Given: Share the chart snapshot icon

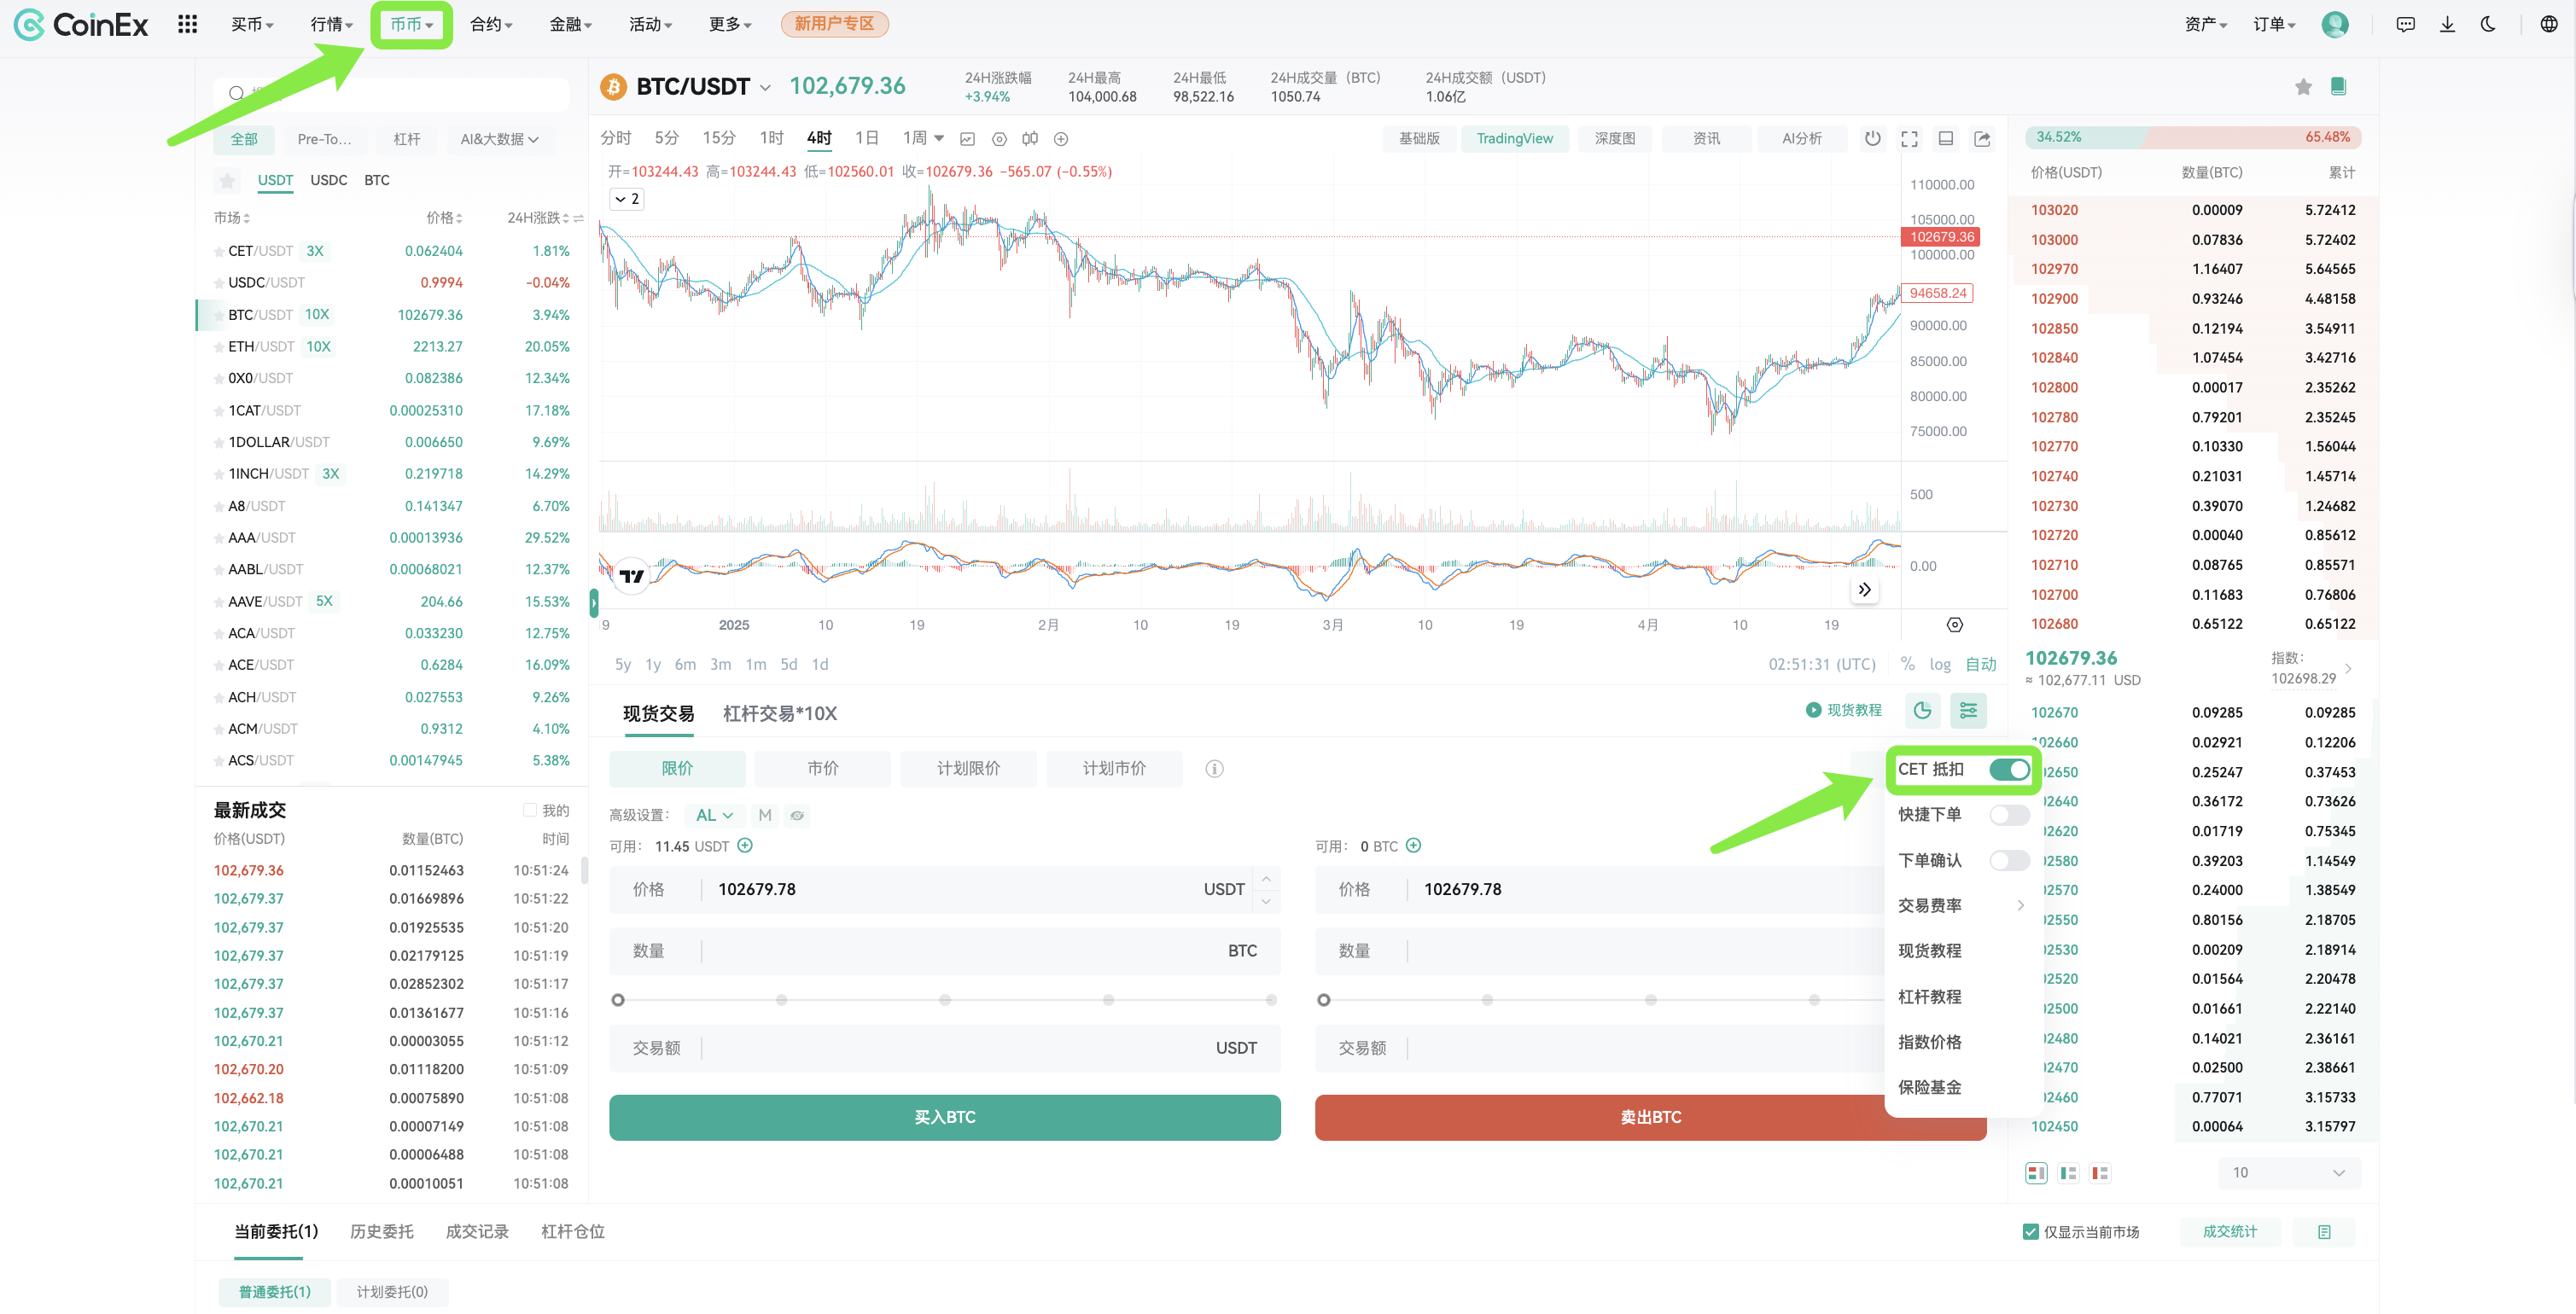Looking at the screenshot, I should 1982,138.
